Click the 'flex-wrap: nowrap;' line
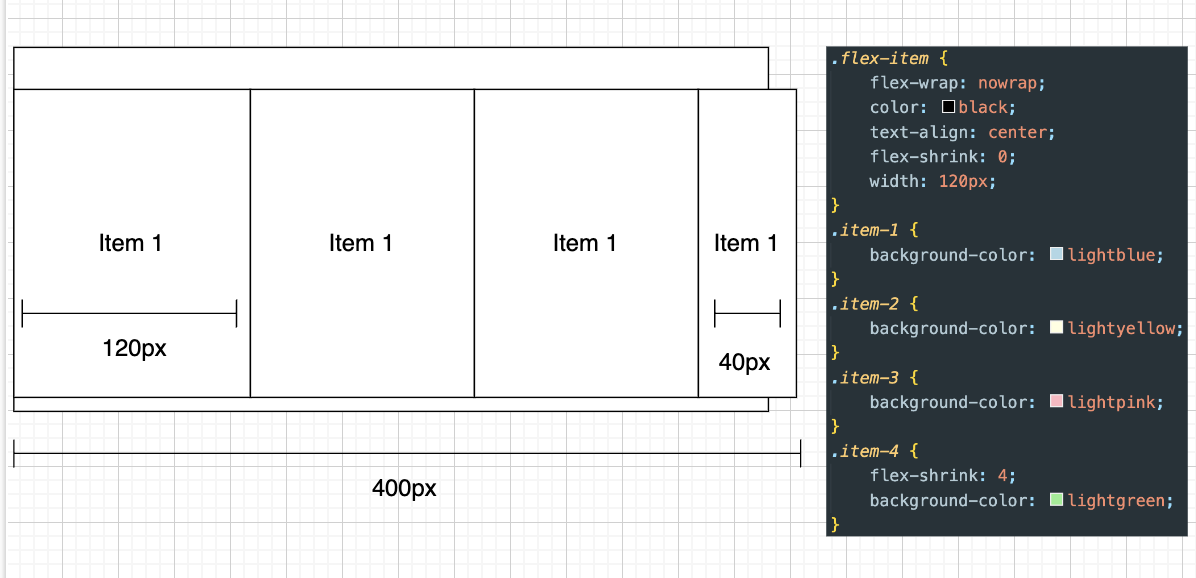Image resolution: width=1196 pixels, height=578 pixels. pos(957,83)
